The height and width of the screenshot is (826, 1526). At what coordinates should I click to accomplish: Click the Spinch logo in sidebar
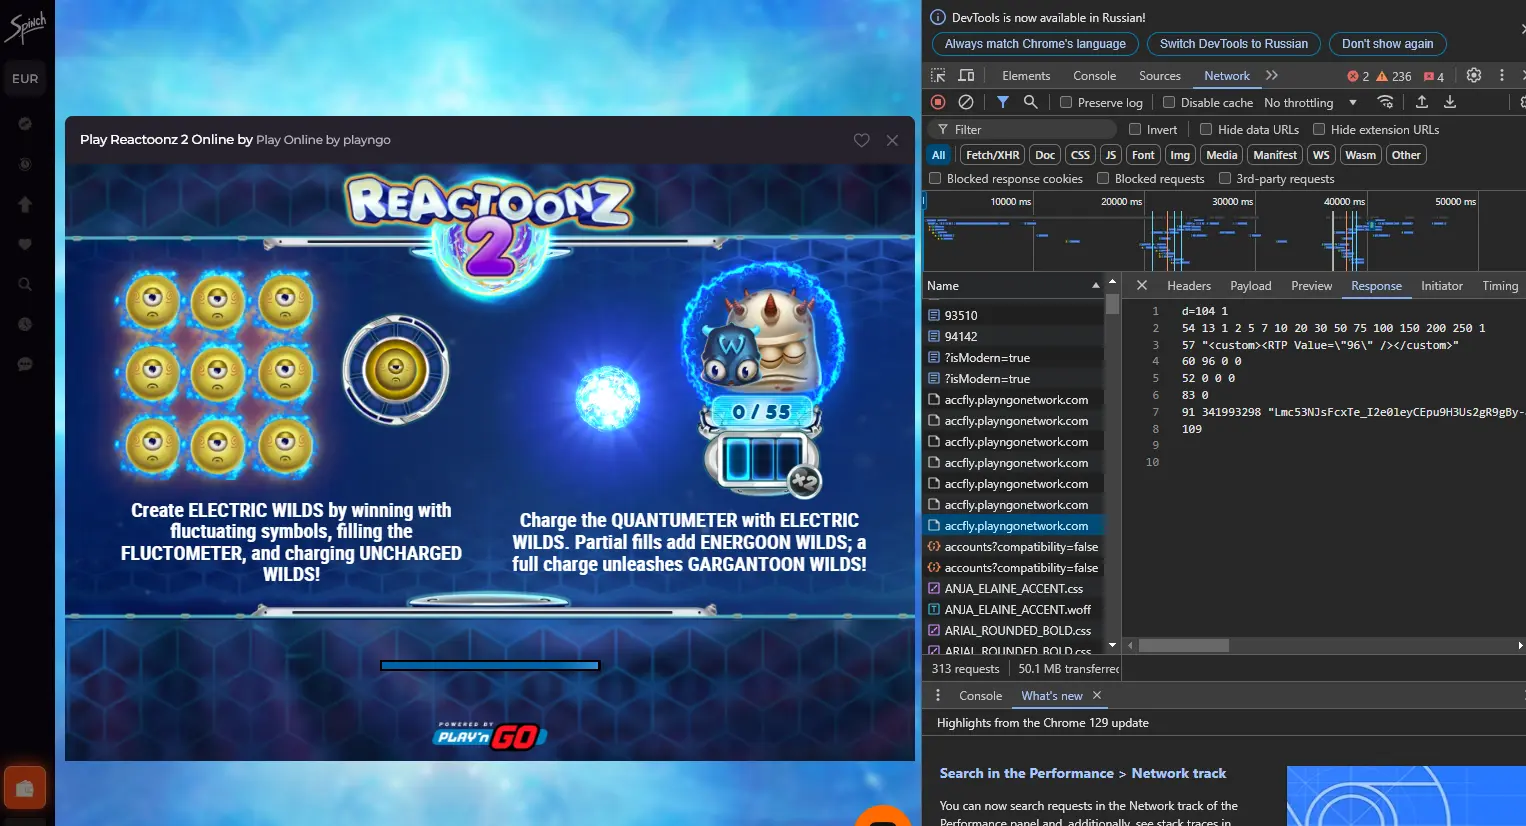pyautogui.click(x=25, y=27)
